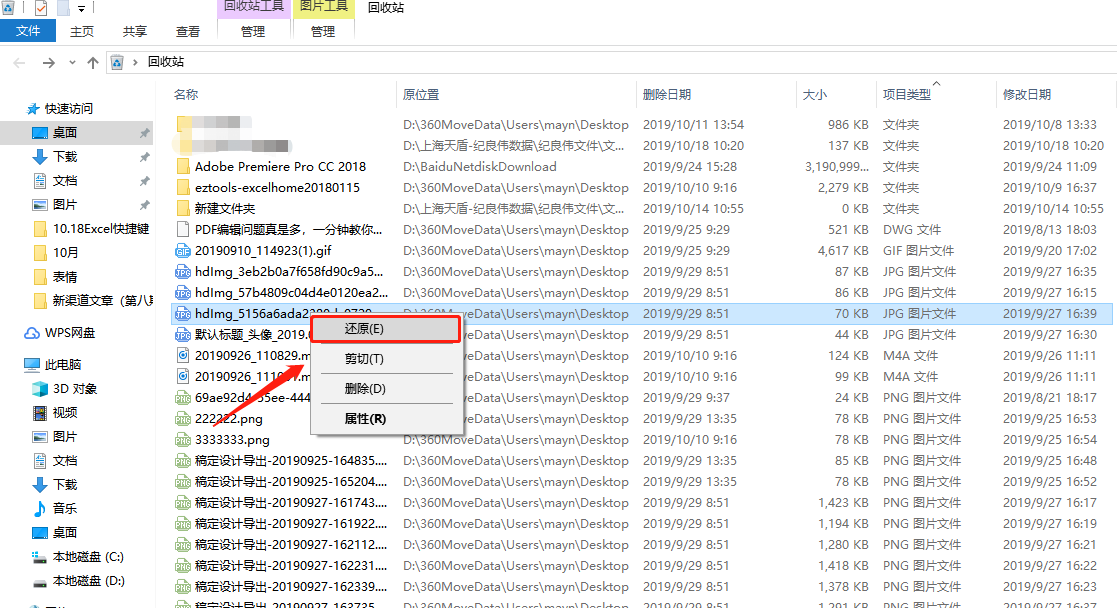Click the JPG icon of hdImg_3eb2b0a7f658
The width and height of the screenshot is (1117, 608).
[182, 272]
